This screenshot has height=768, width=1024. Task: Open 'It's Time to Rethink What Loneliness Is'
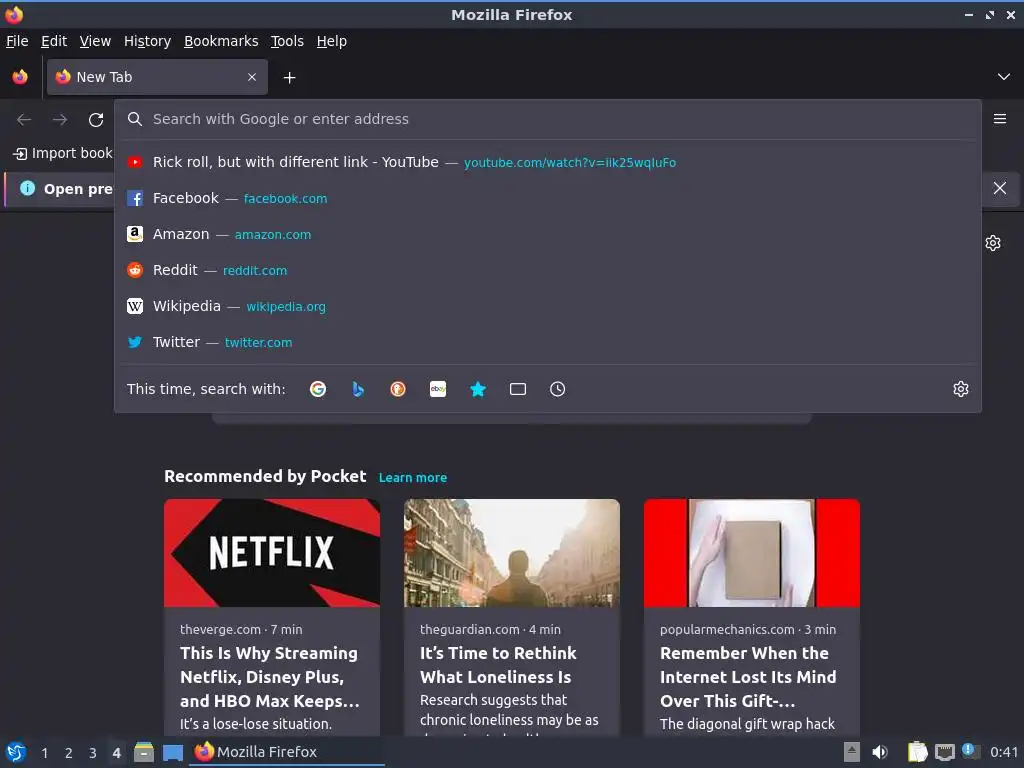tap(498, 665)
